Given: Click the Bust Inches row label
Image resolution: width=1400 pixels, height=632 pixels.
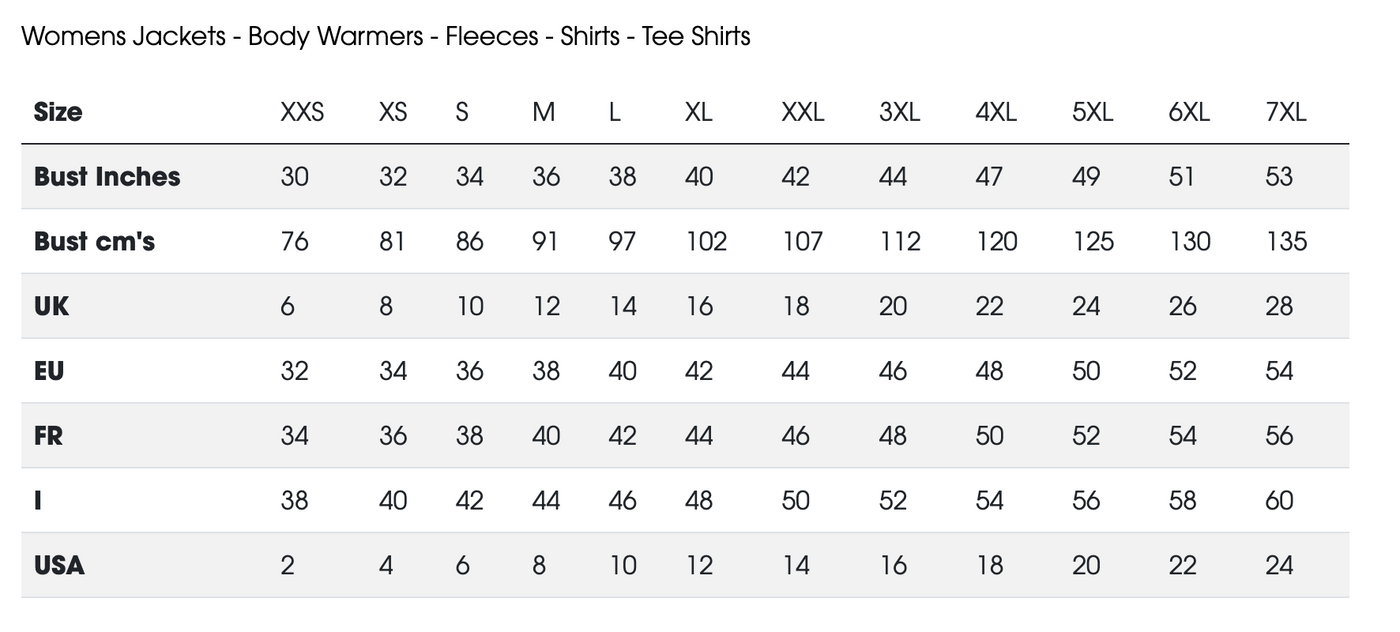Looking at the screenshot, I should pyautogui.click(x=107, y=177).
